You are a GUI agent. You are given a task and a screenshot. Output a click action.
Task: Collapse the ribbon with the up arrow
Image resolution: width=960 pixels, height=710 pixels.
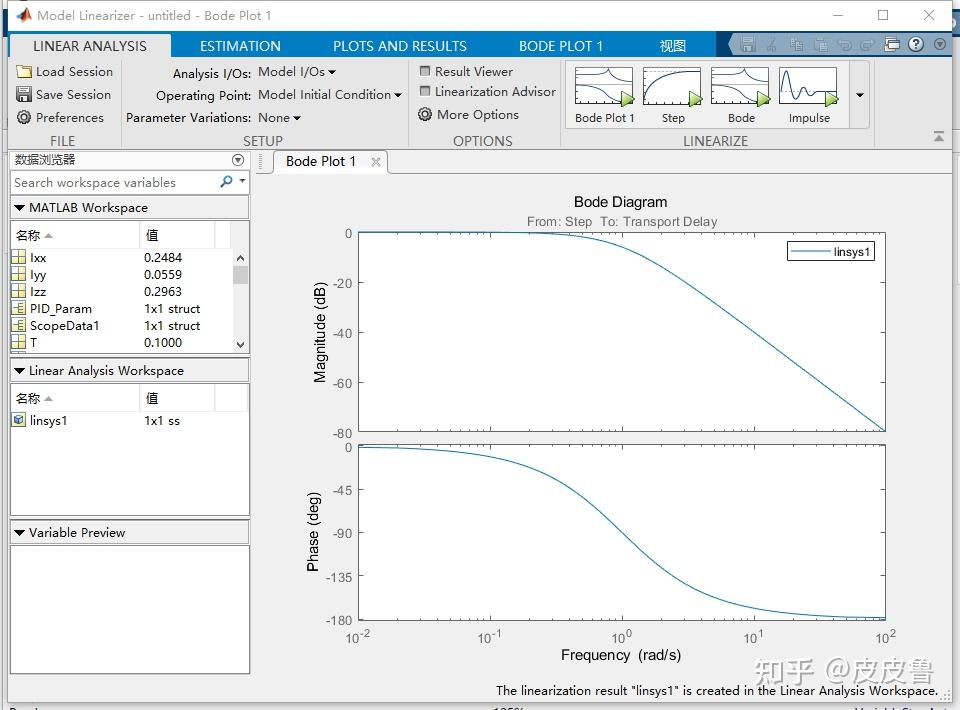tap(938, 134)
